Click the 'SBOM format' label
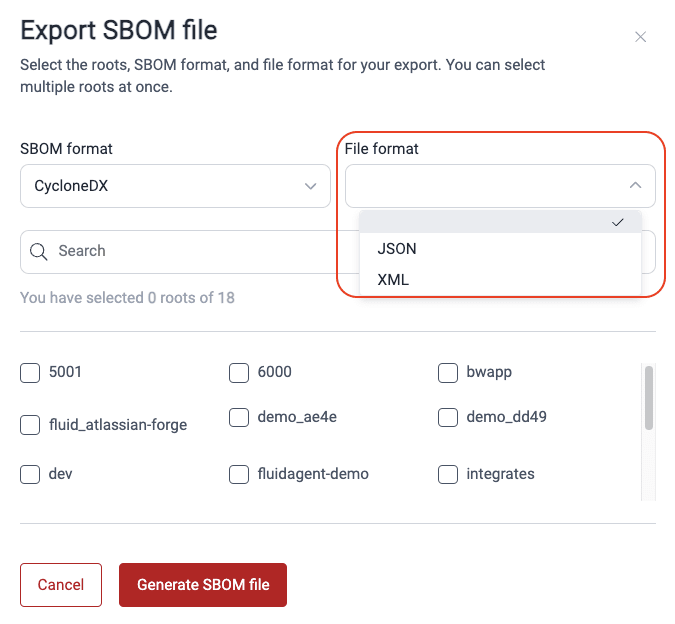 pyautogui.click(x=66, y=149)
